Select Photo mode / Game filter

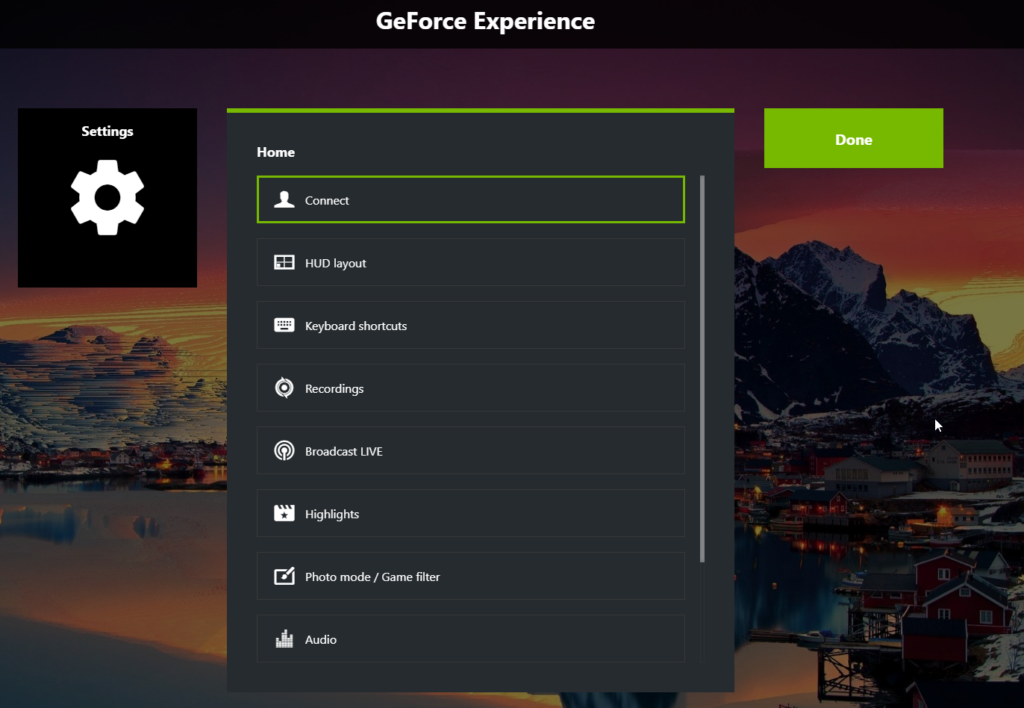(471, 575)
